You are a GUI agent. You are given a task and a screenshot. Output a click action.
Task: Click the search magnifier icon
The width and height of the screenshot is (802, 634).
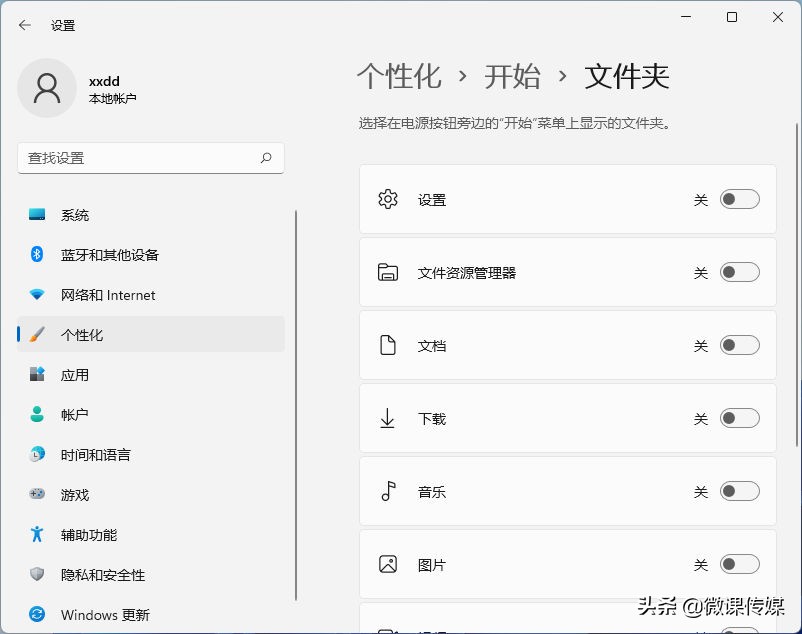[266, 158]
